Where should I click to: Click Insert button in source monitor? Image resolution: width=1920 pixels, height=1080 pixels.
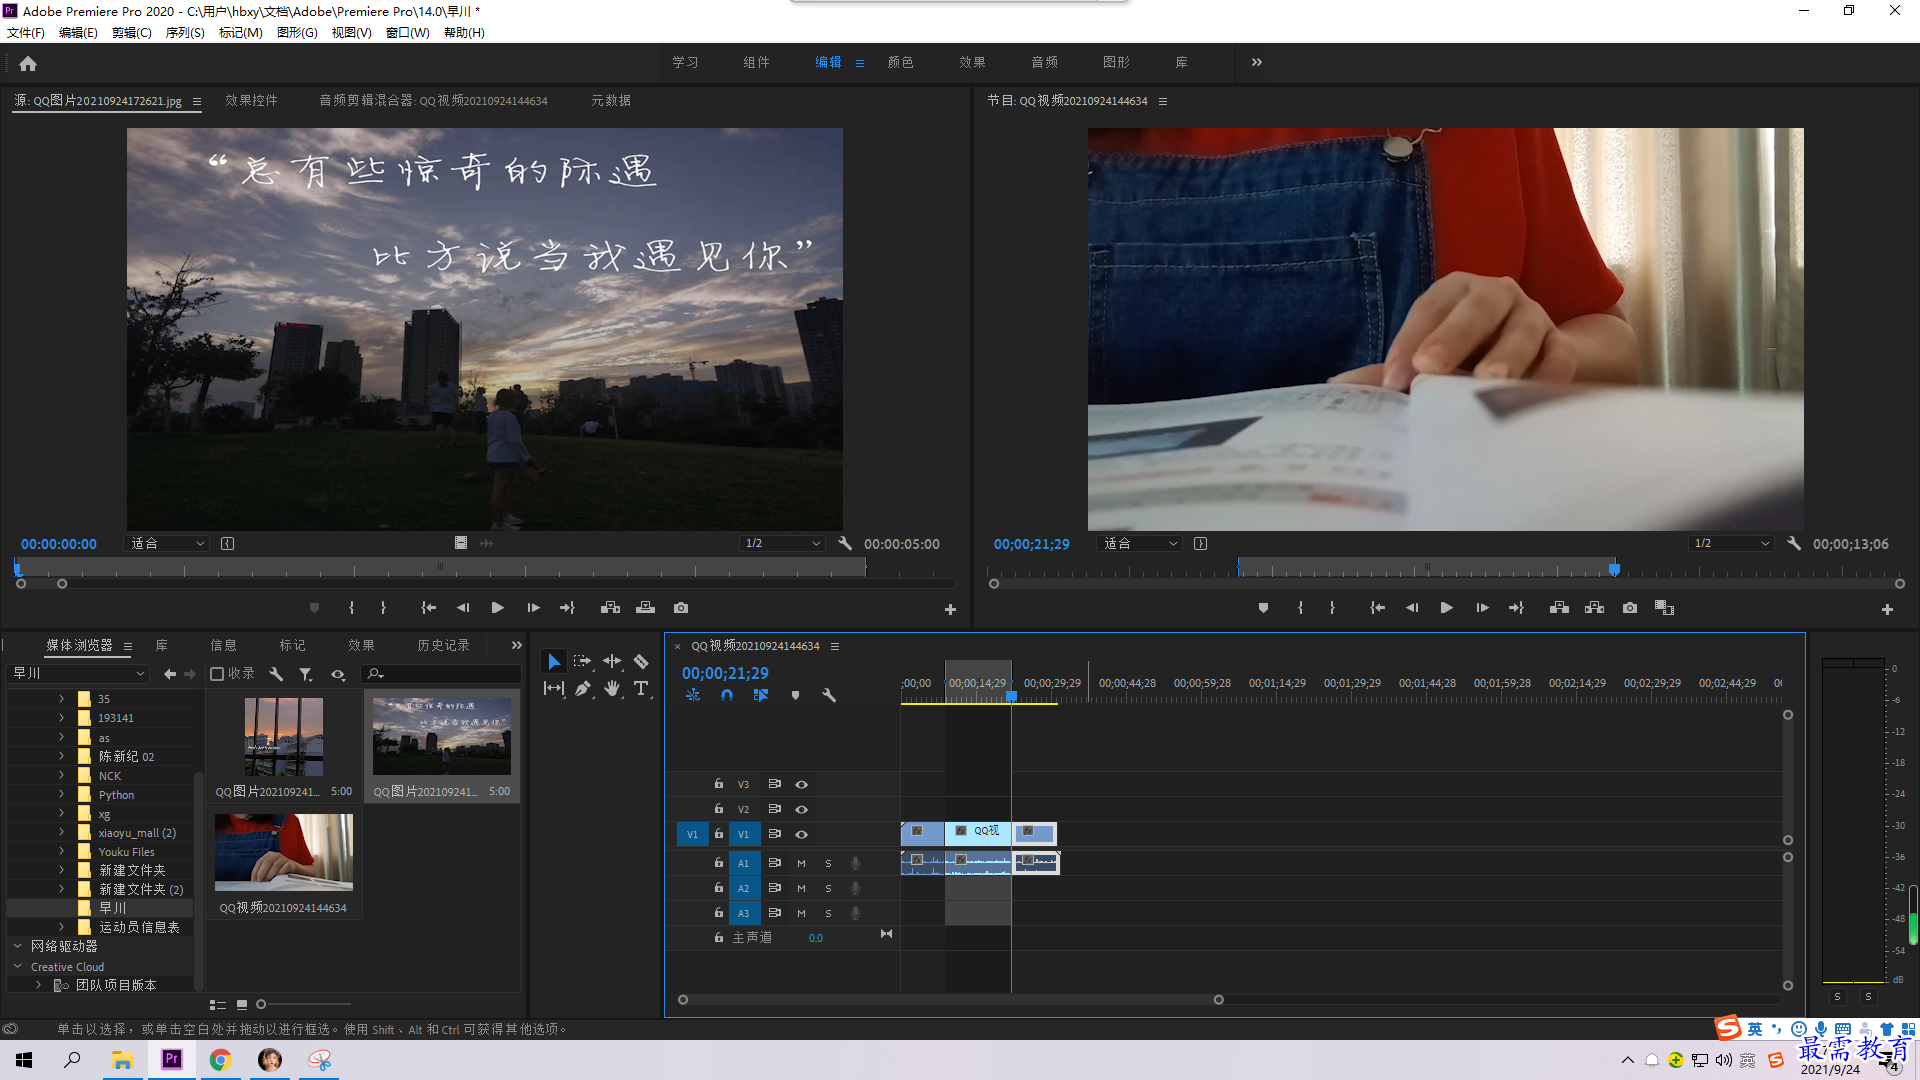[610, 608]
